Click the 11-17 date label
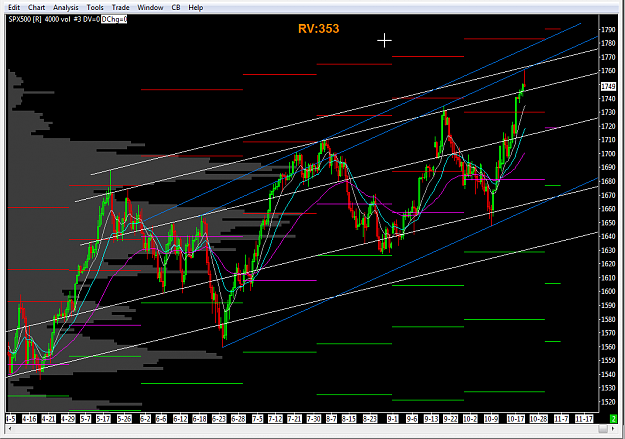 pyautogui.click(x=584, y=419)
